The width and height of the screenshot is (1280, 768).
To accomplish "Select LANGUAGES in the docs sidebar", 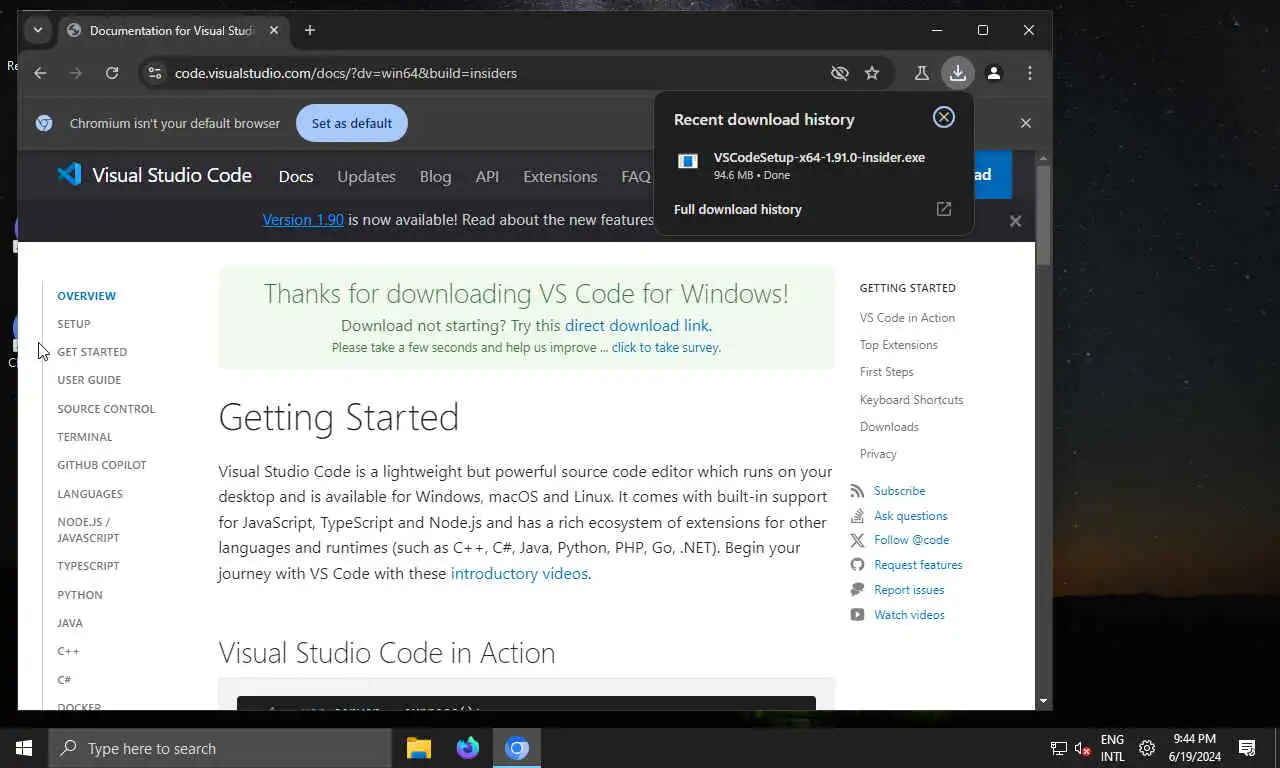I will coord(90,494).
